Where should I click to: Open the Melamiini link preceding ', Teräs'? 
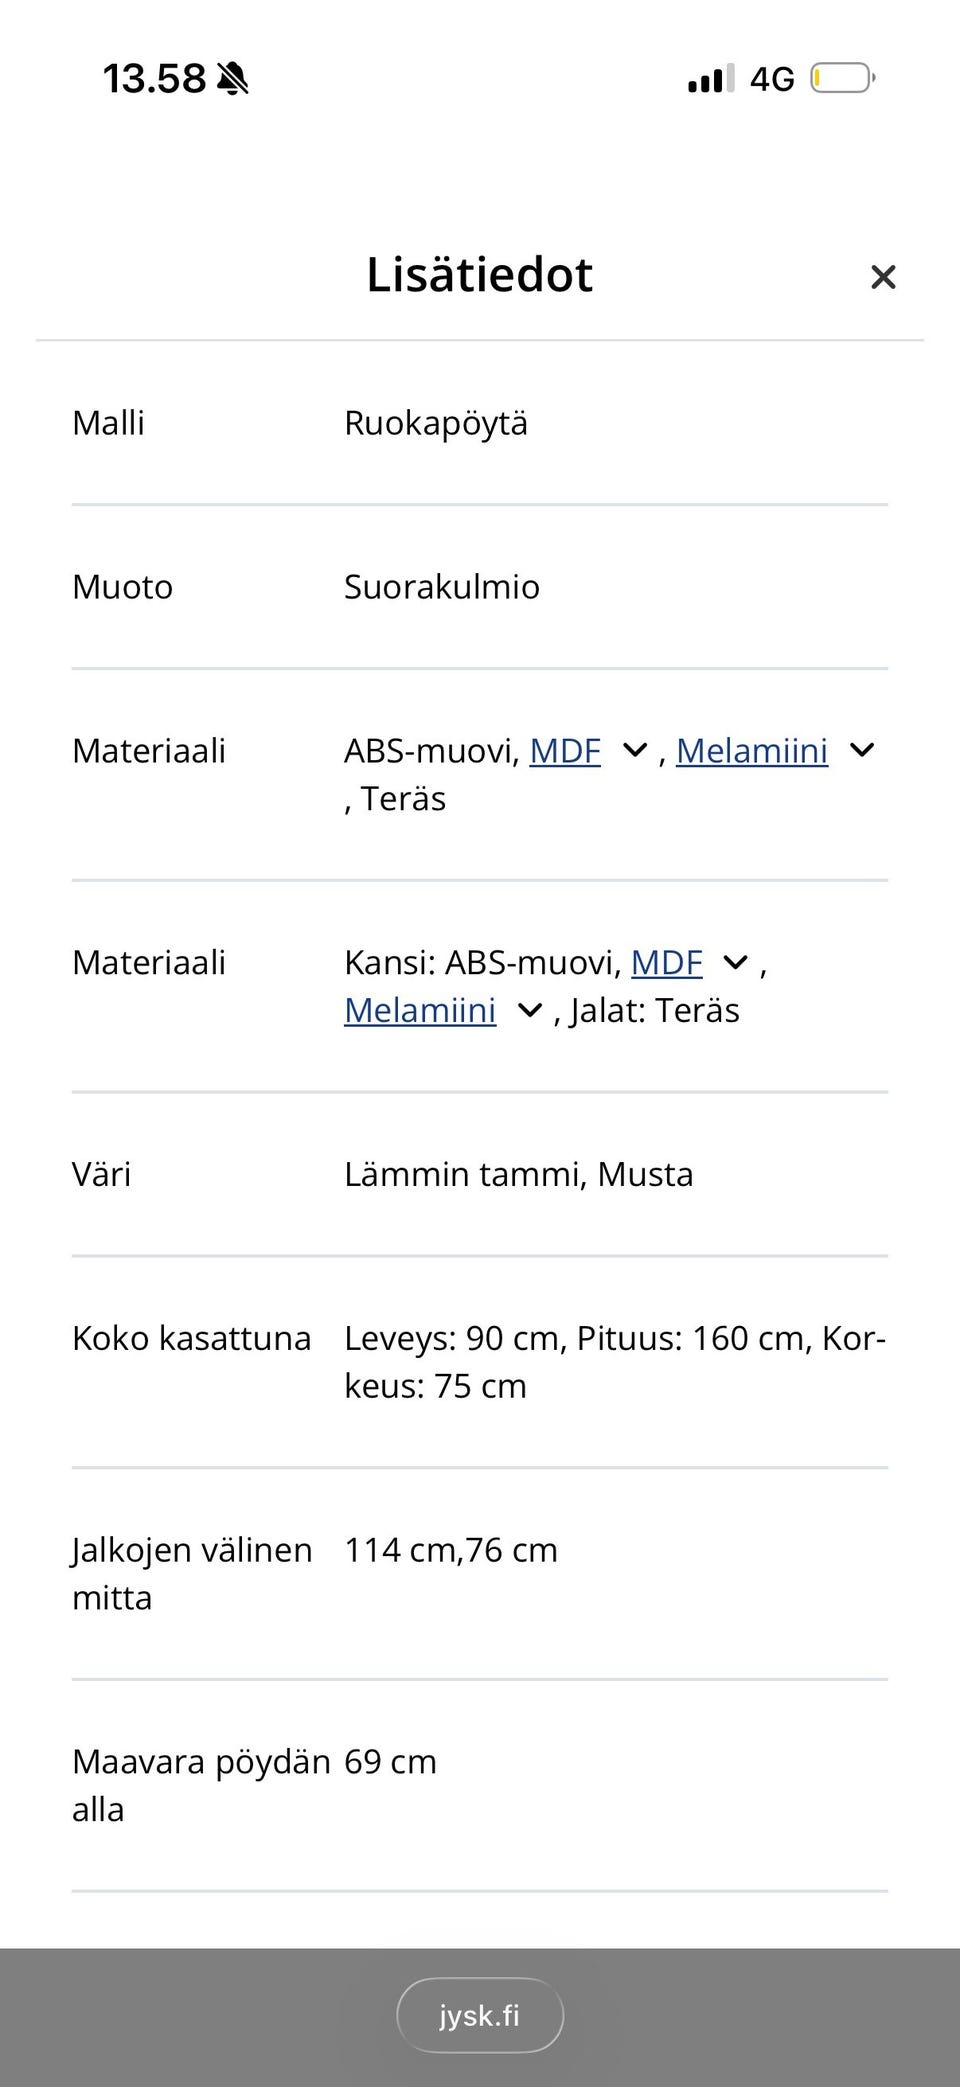pyautogui.click(x=752, y=751)
